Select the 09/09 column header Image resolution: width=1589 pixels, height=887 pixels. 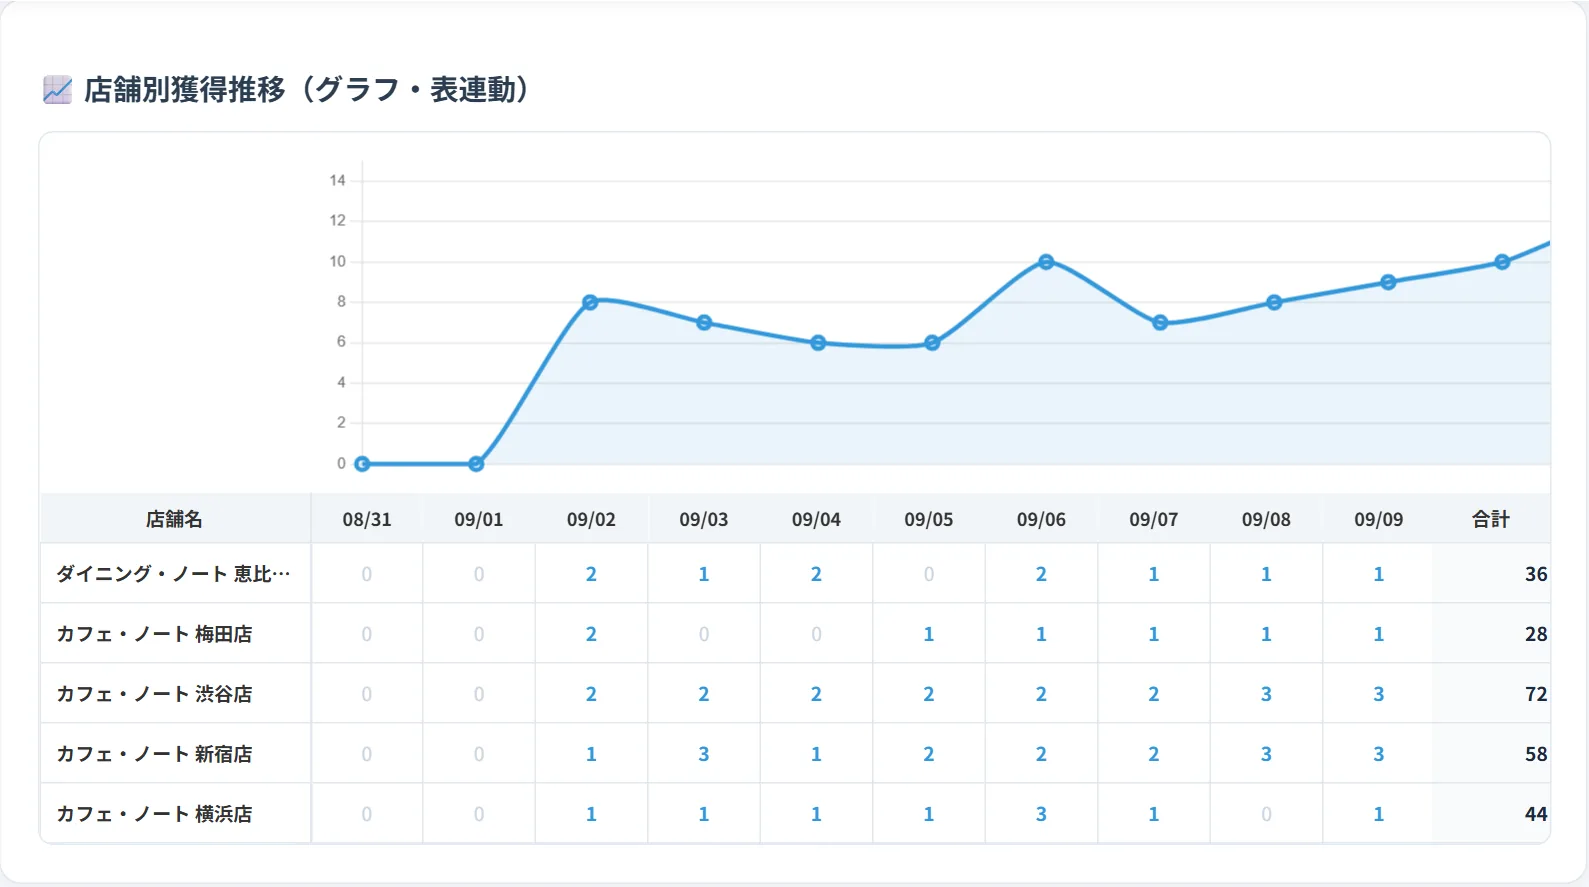tap(1379, 519)
